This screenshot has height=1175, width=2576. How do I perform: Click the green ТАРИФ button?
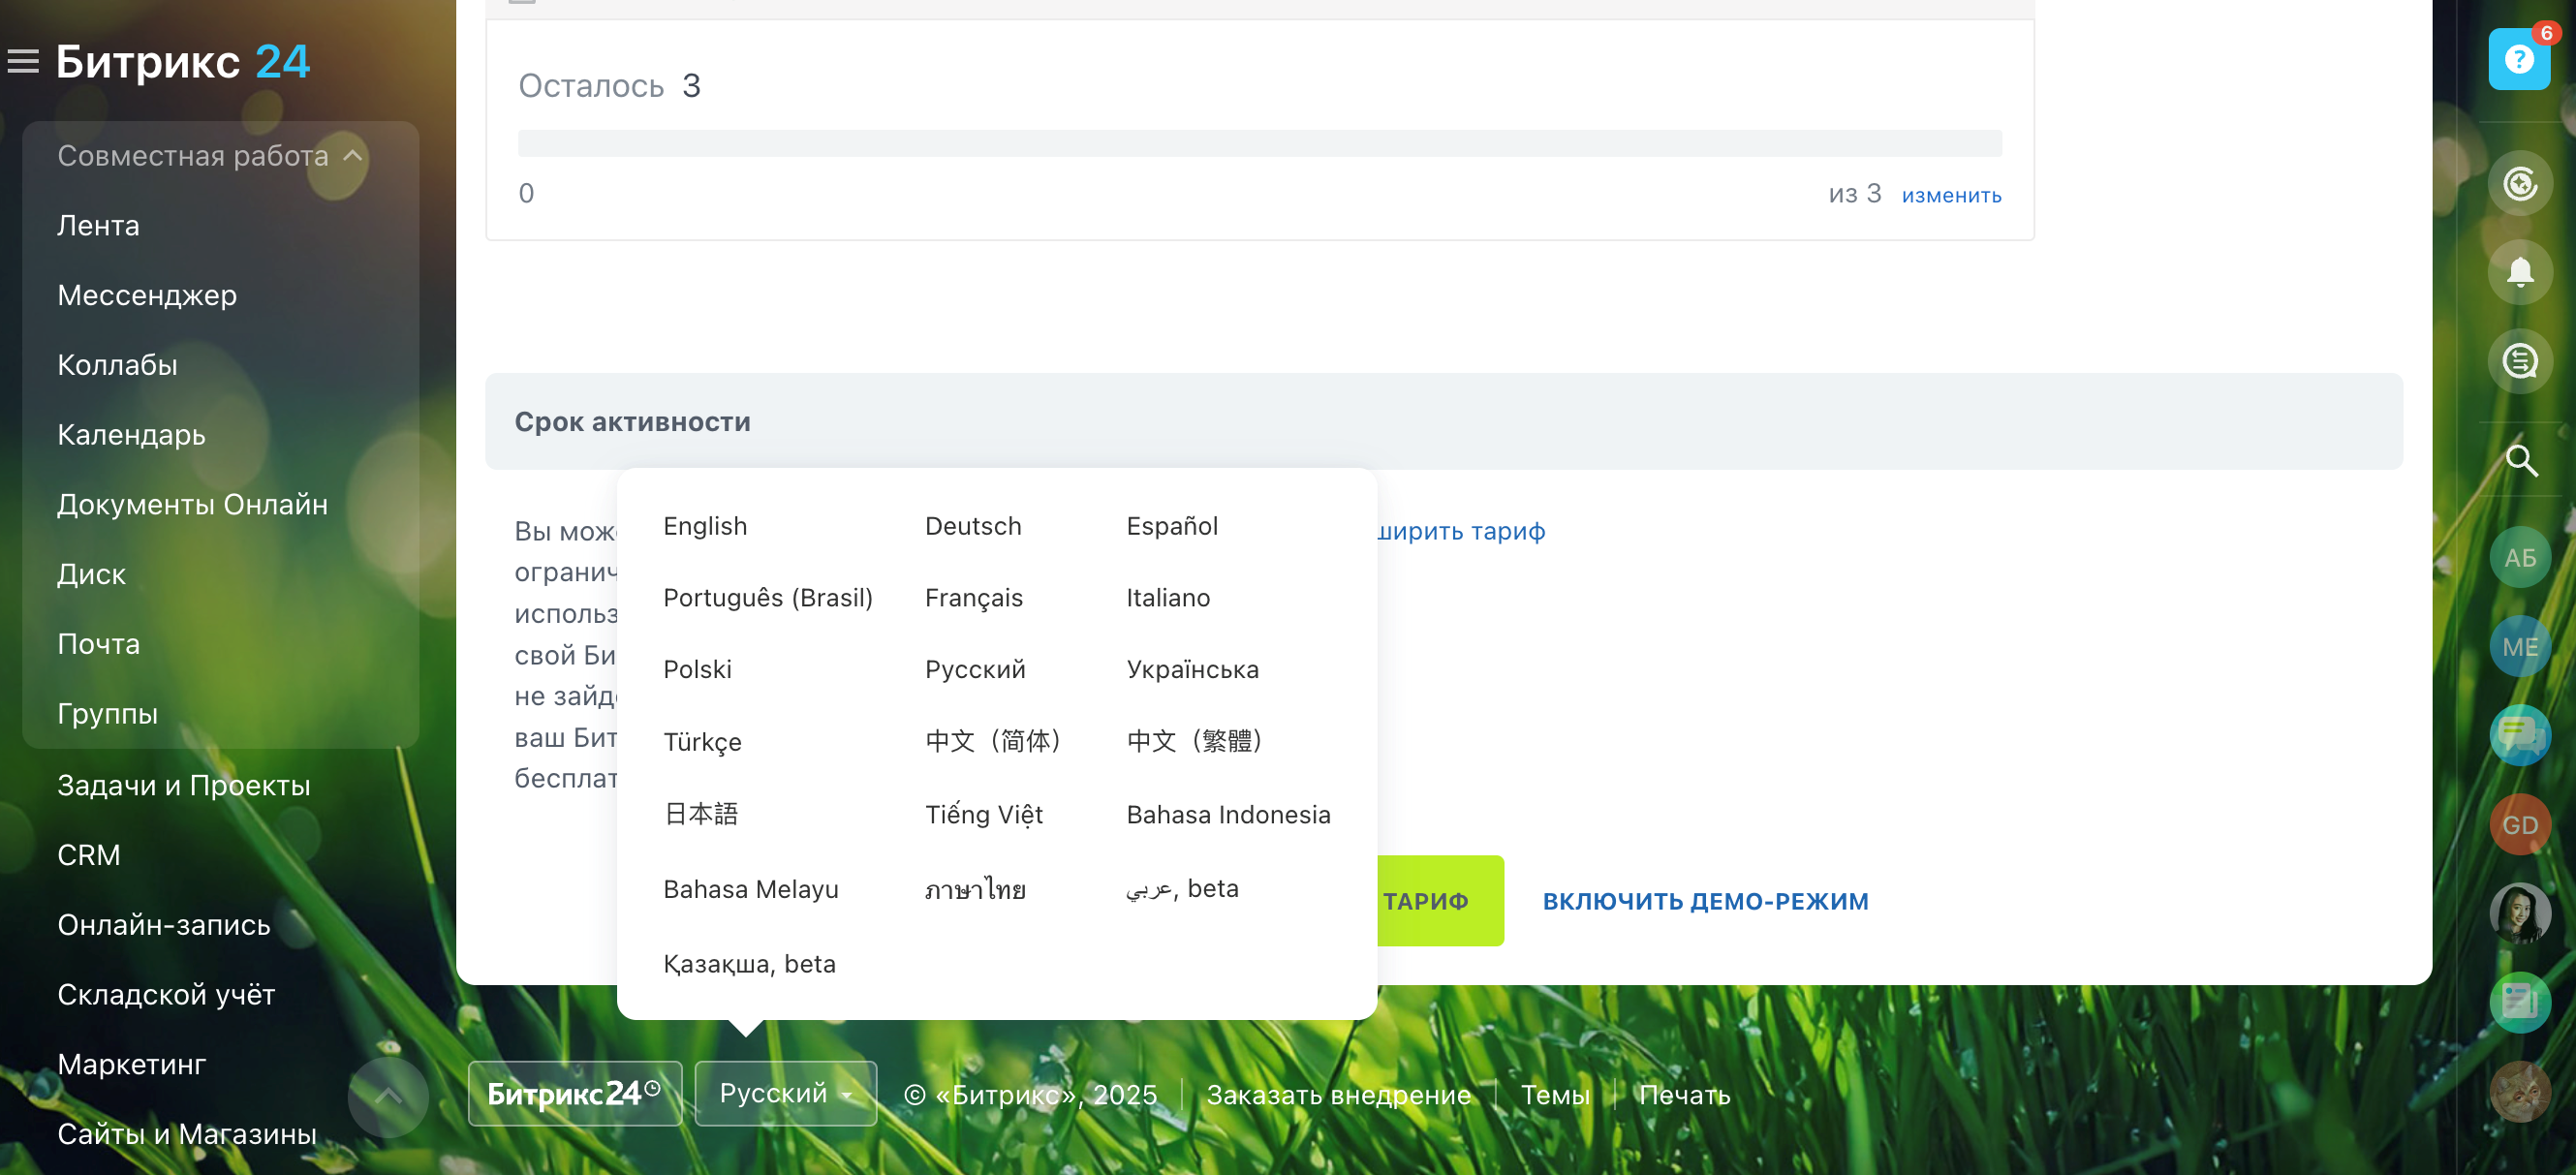[x=1440, y=901]
